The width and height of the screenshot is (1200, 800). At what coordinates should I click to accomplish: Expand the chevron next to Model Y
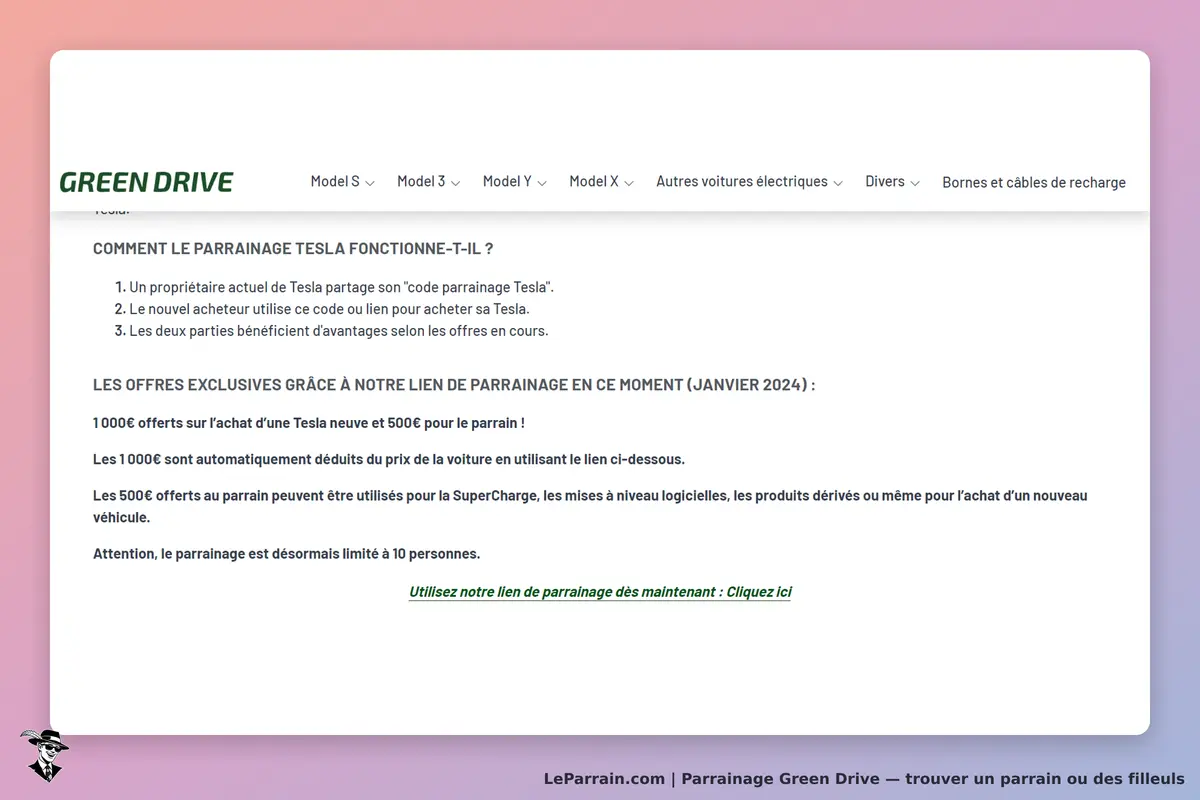[x=542, y=183]
